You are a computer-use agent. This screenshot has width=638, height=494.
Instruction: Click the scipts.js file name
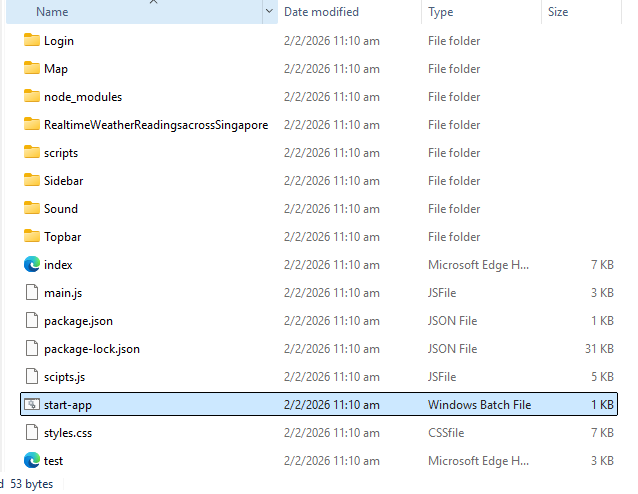pyautogui.click(x=64, y=377)
